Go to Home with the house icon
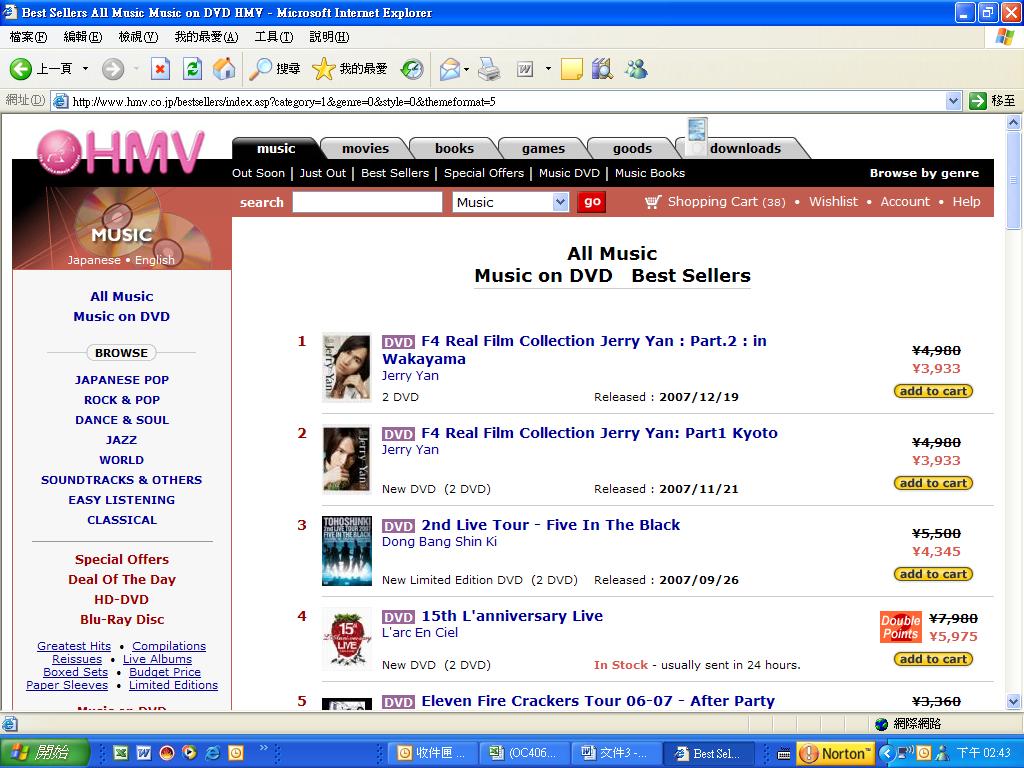Screen dimensions: 1024x768 [x=224, y=69]
